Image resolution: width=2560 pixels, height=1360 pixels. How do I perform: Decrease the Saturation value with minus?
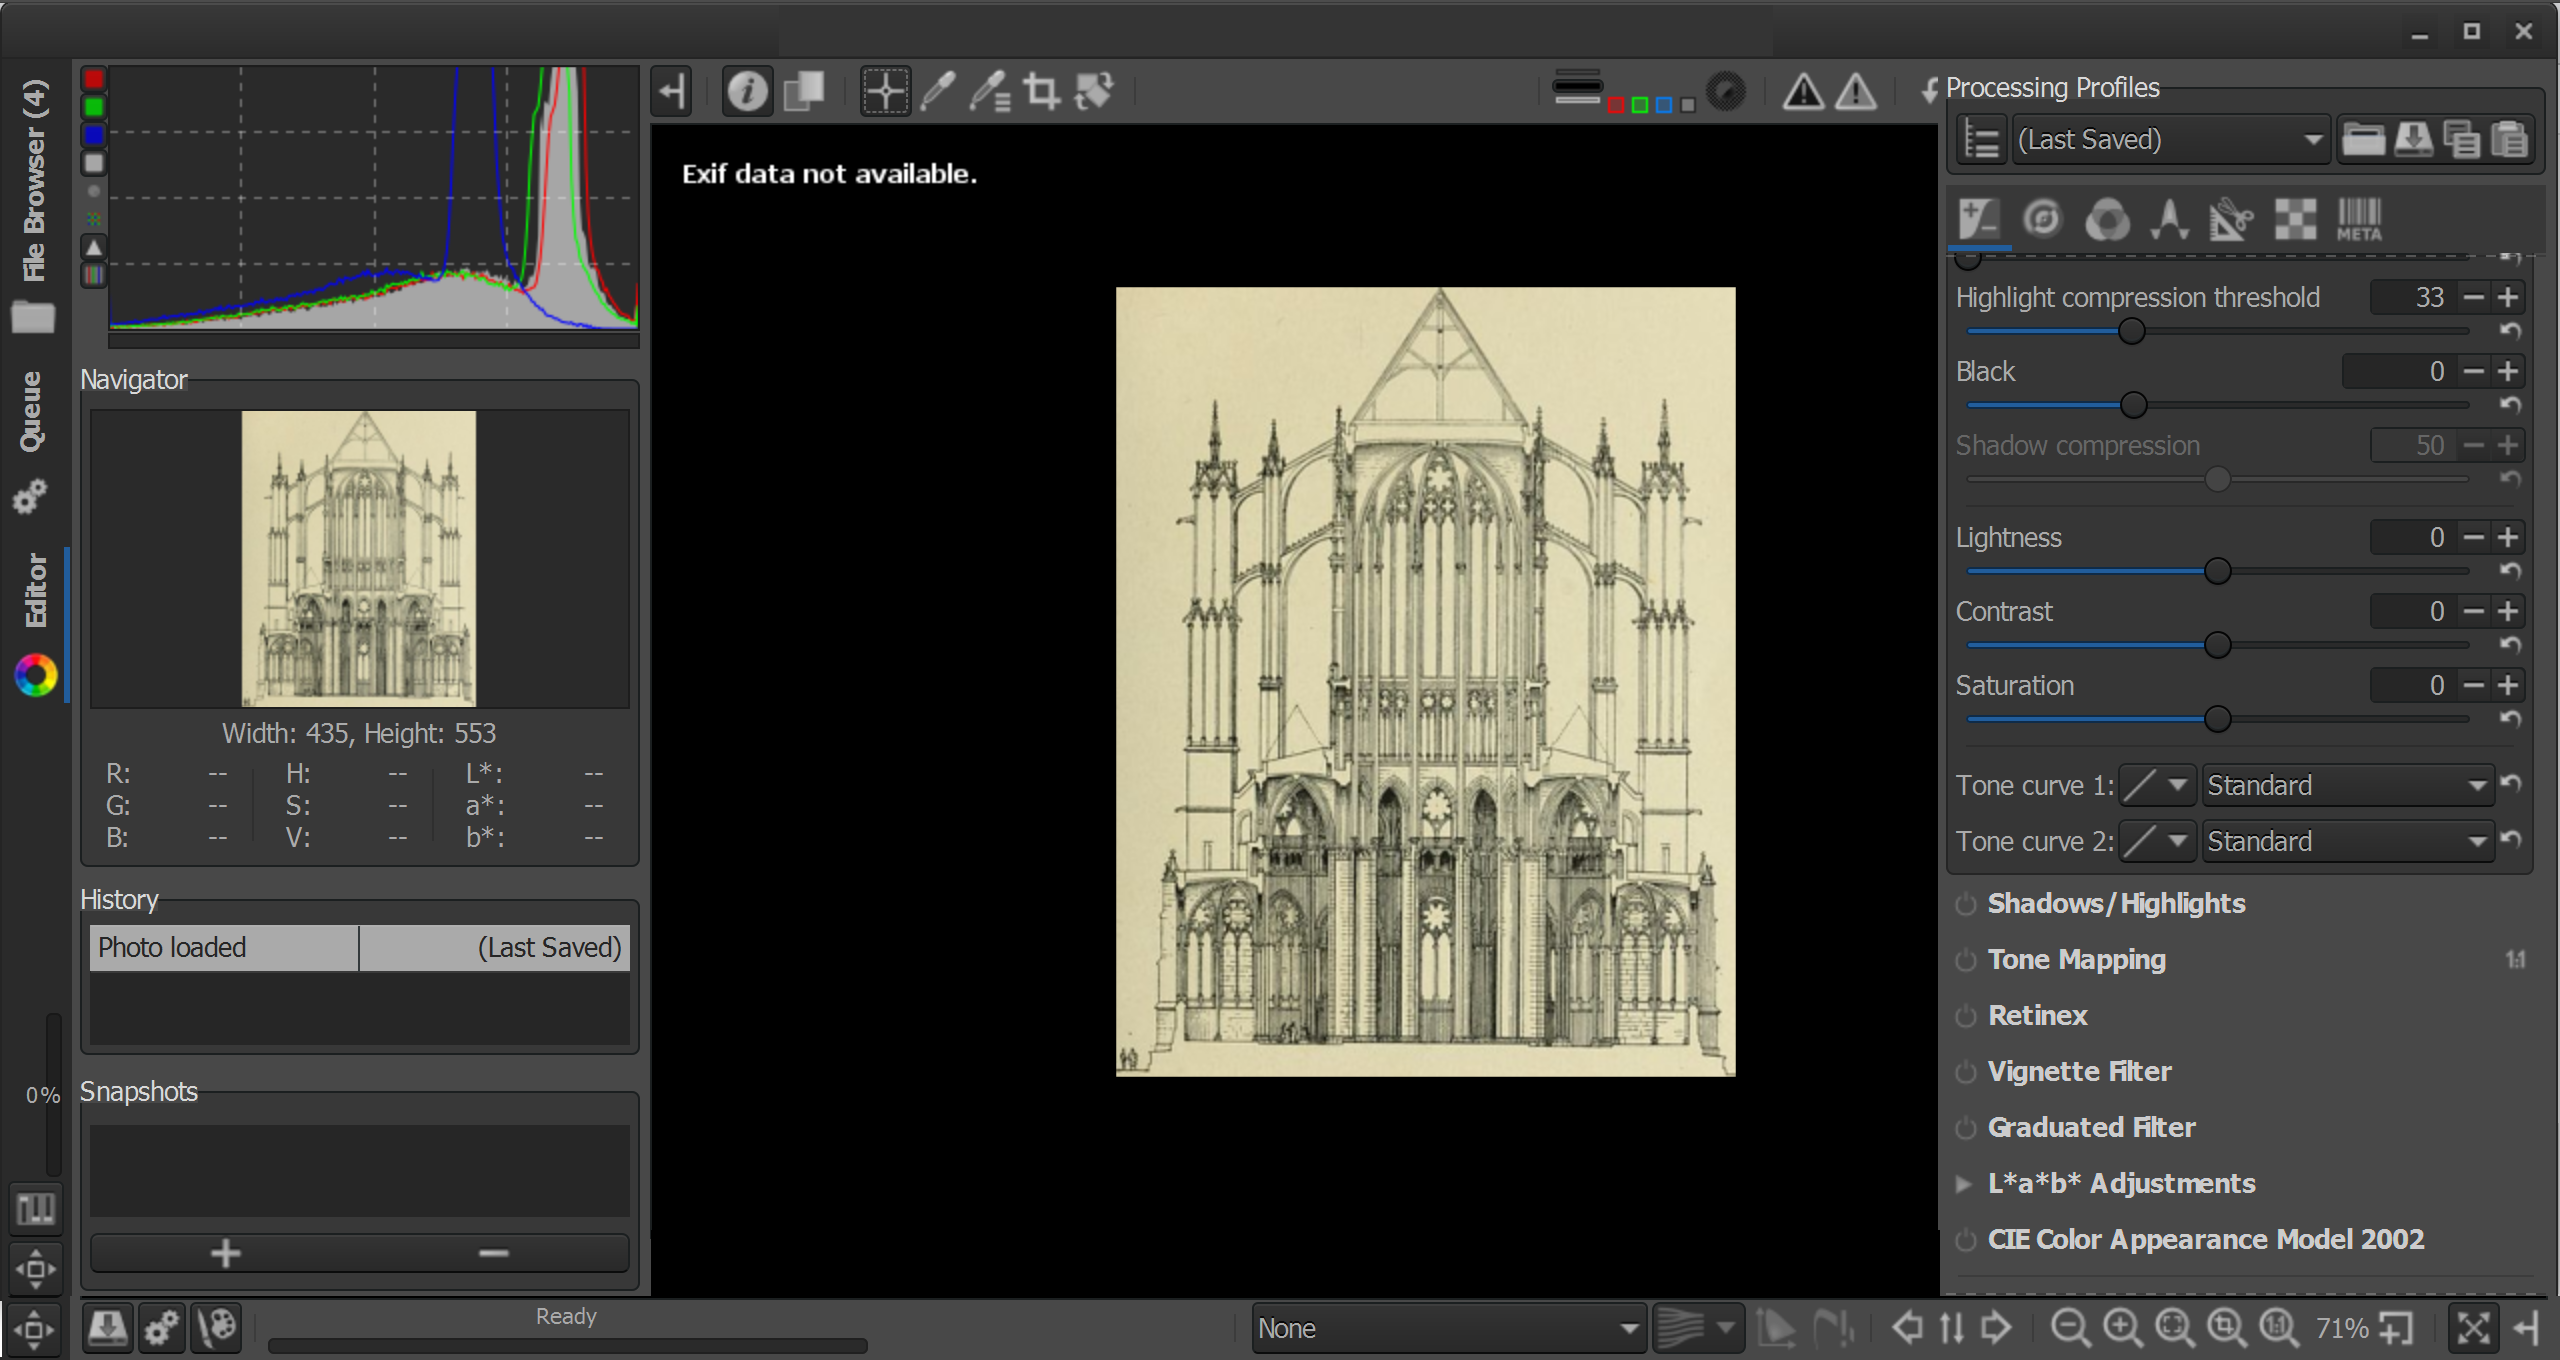pos(2474,685)
